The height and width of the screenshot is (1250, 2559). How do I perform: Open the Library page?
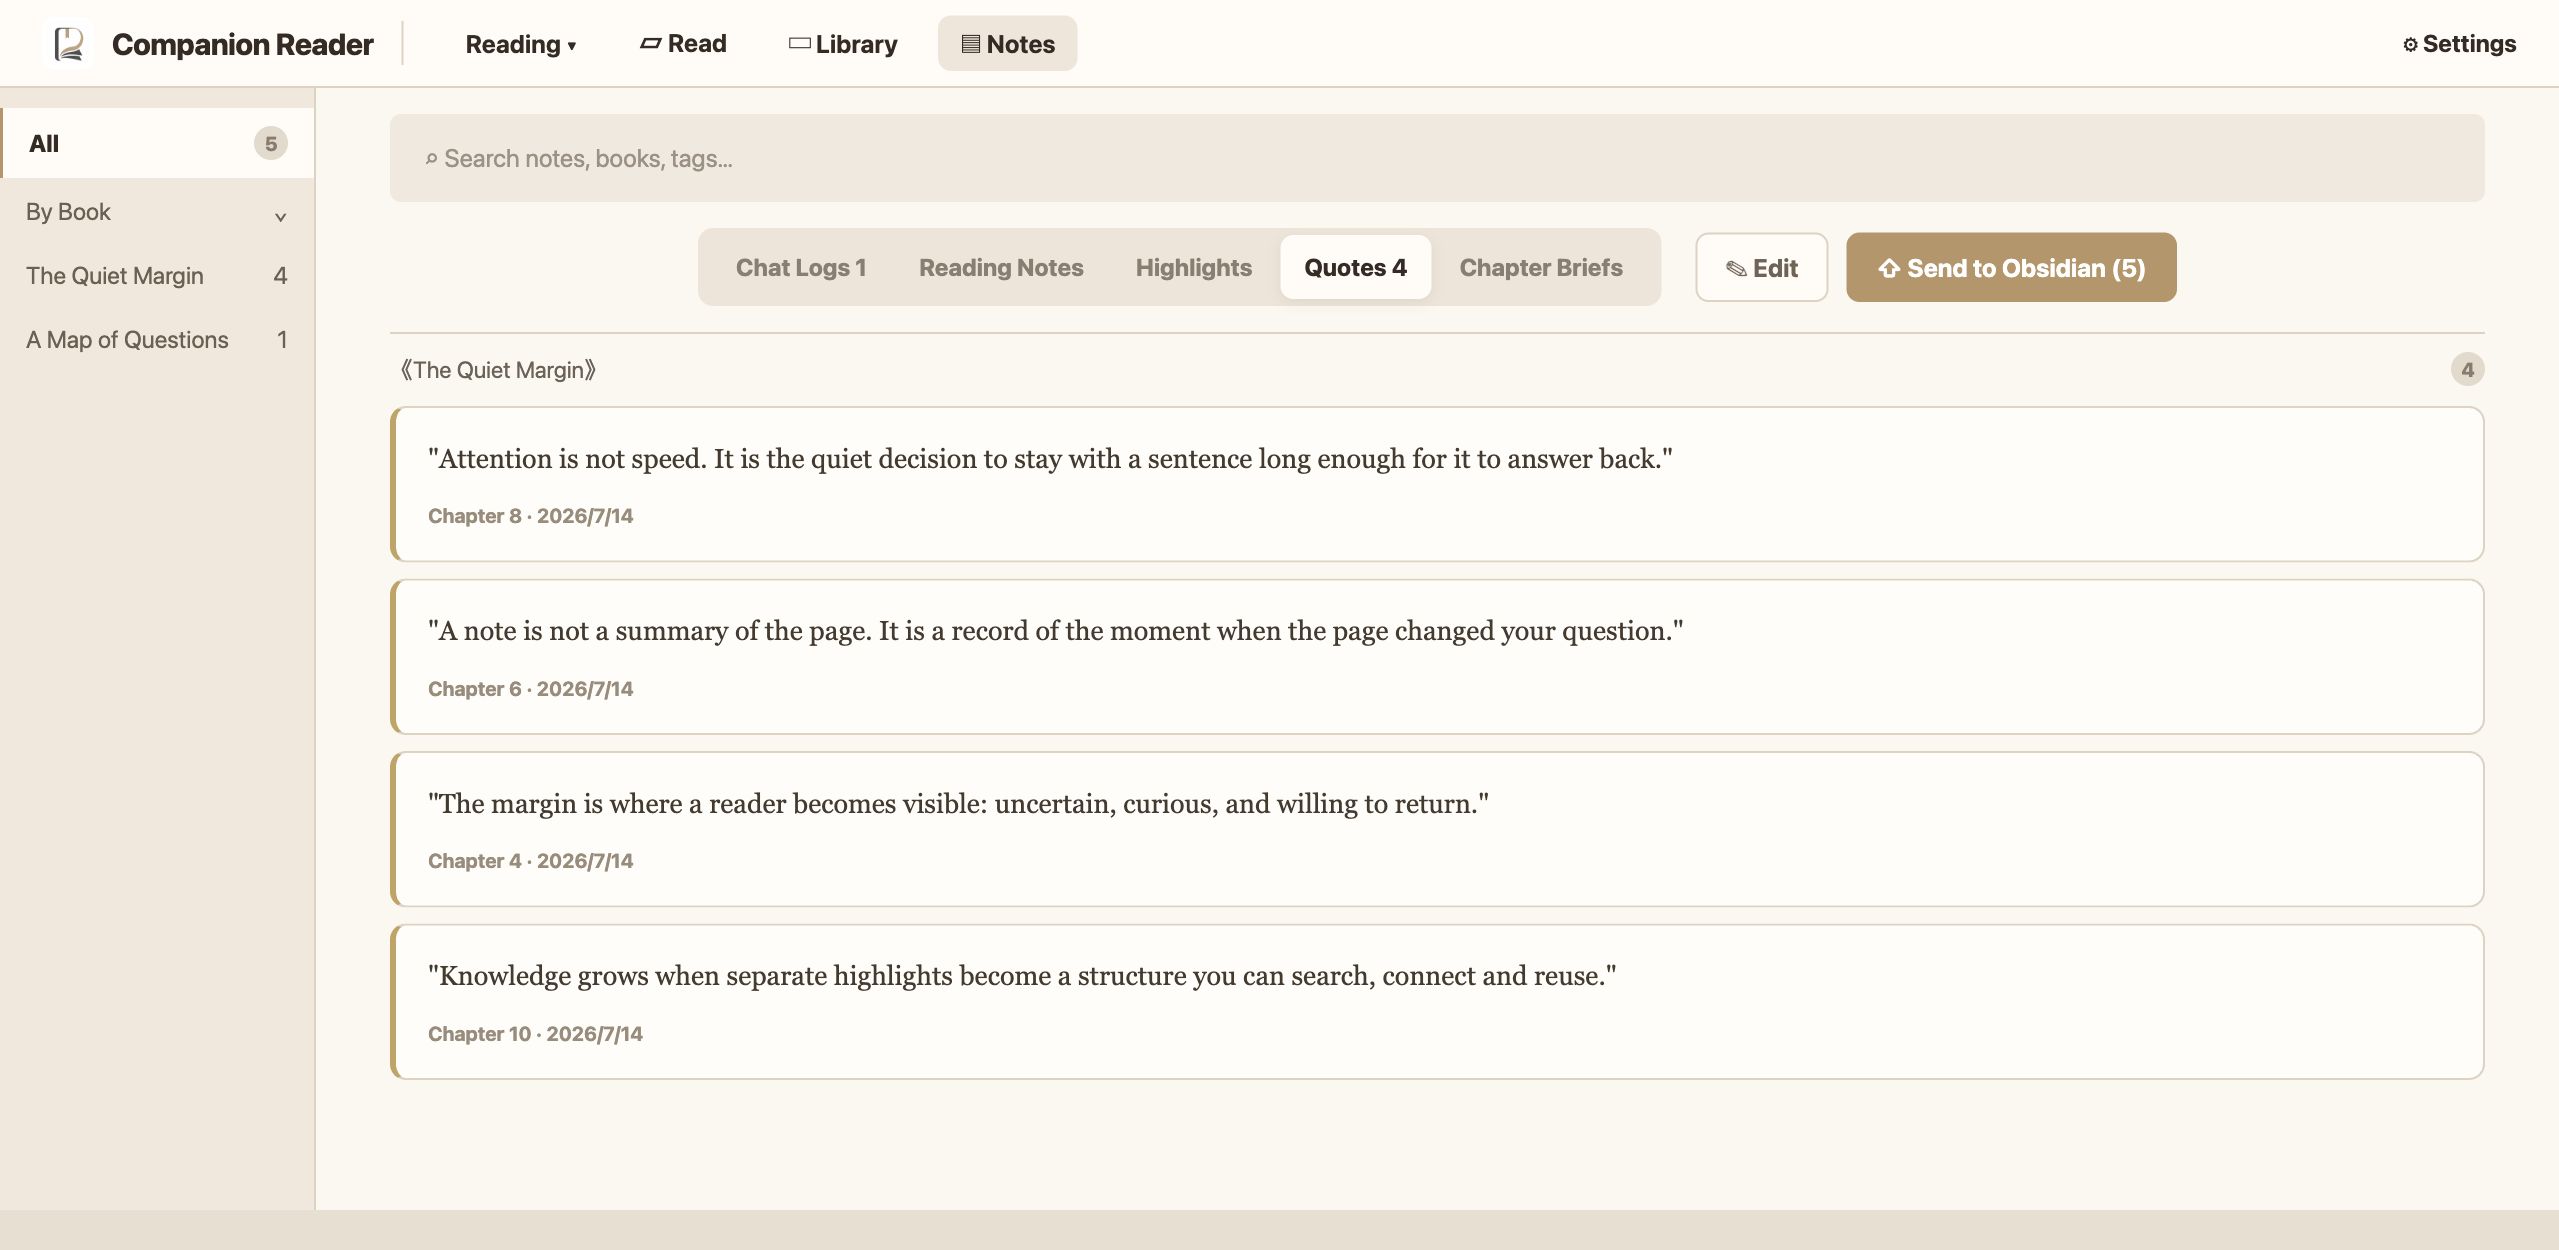pyautogui.click(x=843, y=44)
